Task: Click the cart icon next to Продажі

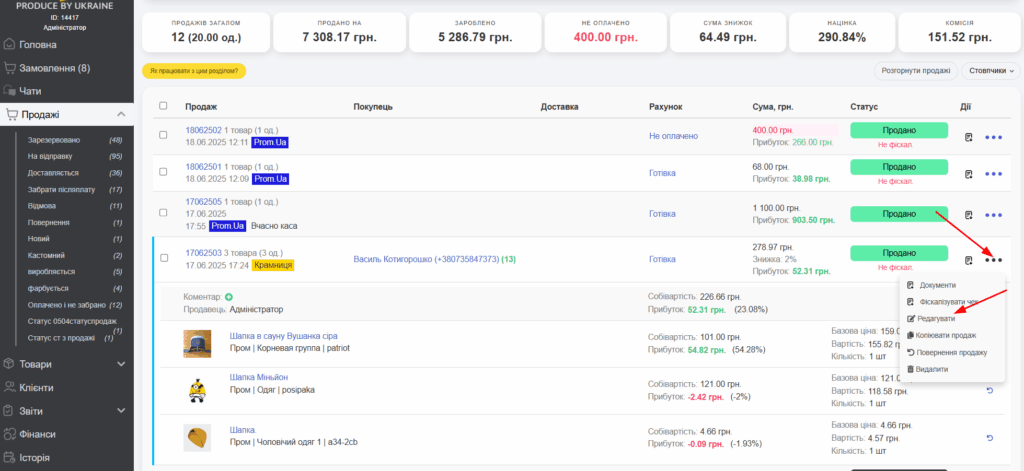Action: (12, 114)
